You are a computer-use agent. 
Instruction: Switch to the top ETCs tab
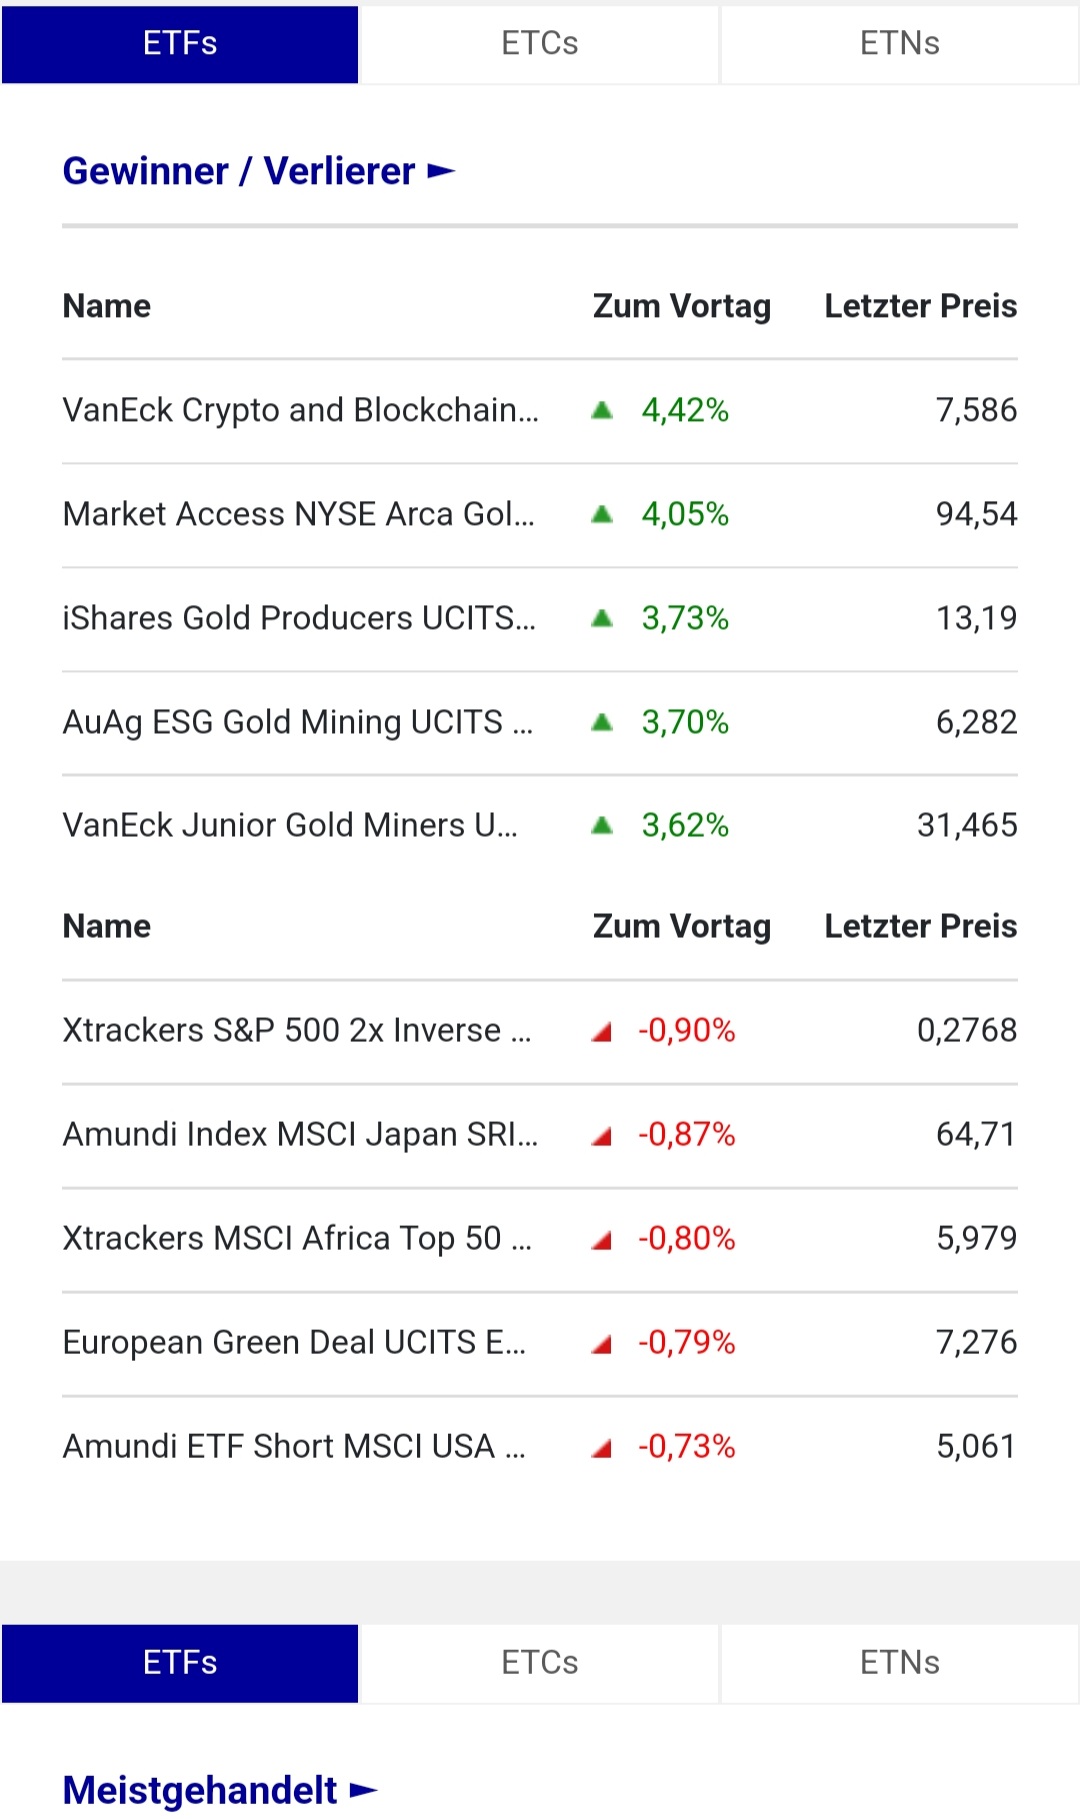pos(539,43)
